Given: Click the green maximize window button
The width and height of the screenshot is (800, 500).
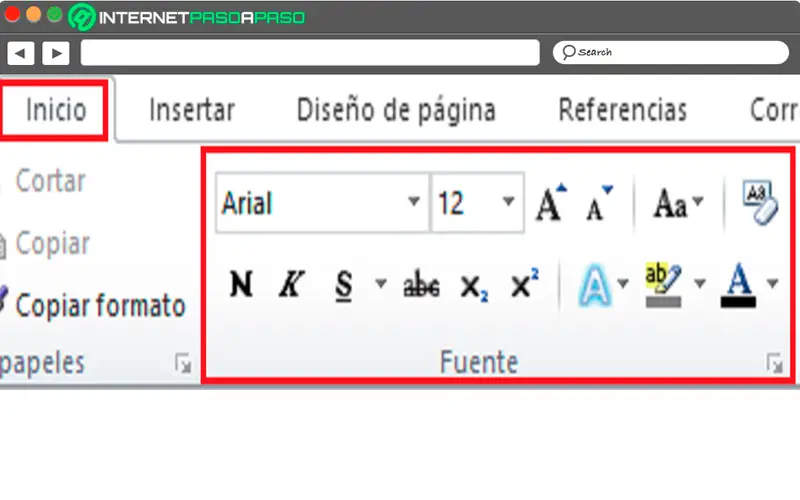Looking at the screenshot, I should click(55, 14).
